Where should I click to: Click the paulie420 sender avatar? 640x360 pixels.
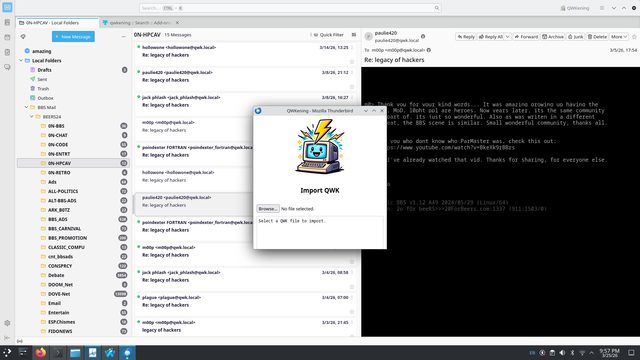point(369,37)
